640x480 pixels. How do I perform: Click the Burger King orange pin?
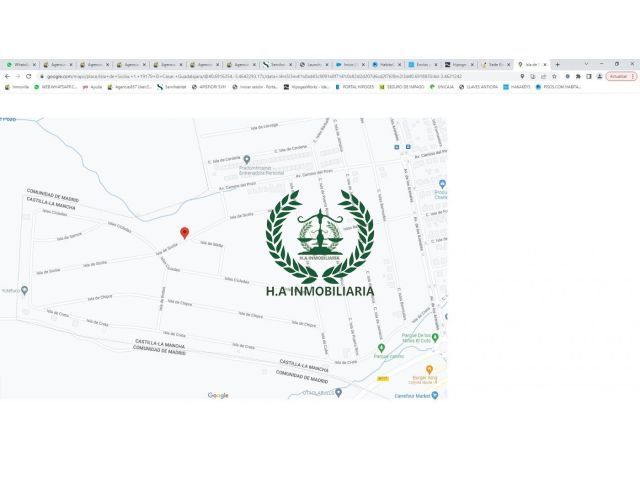pyautogui.click(x=429, y=369)
